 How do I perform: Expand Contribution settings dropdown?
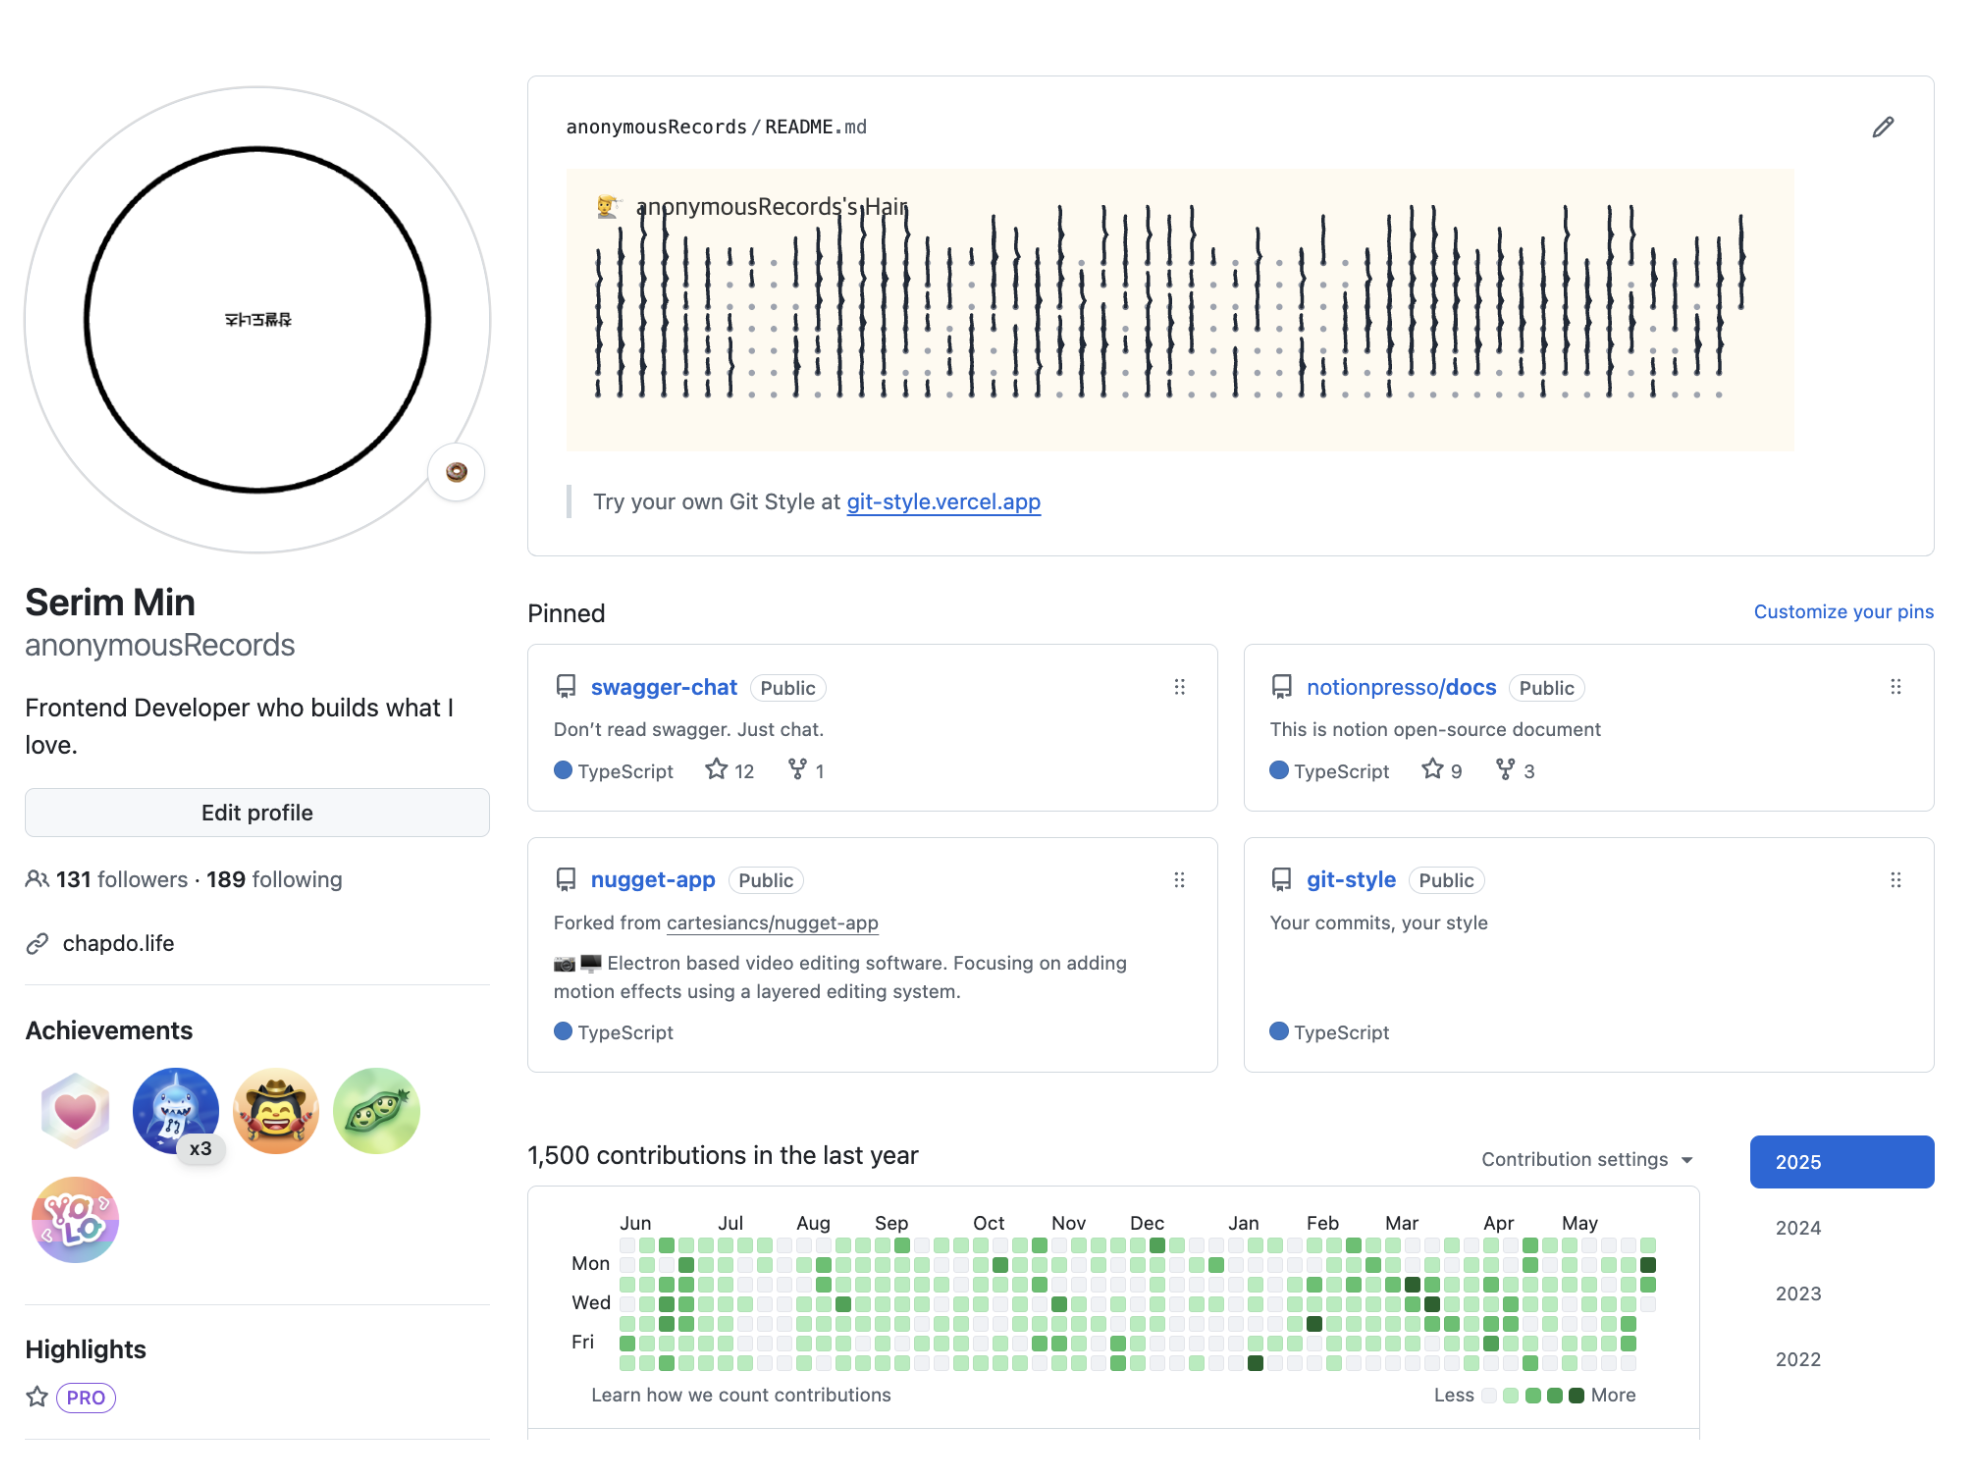[x=1587, y=1159]
